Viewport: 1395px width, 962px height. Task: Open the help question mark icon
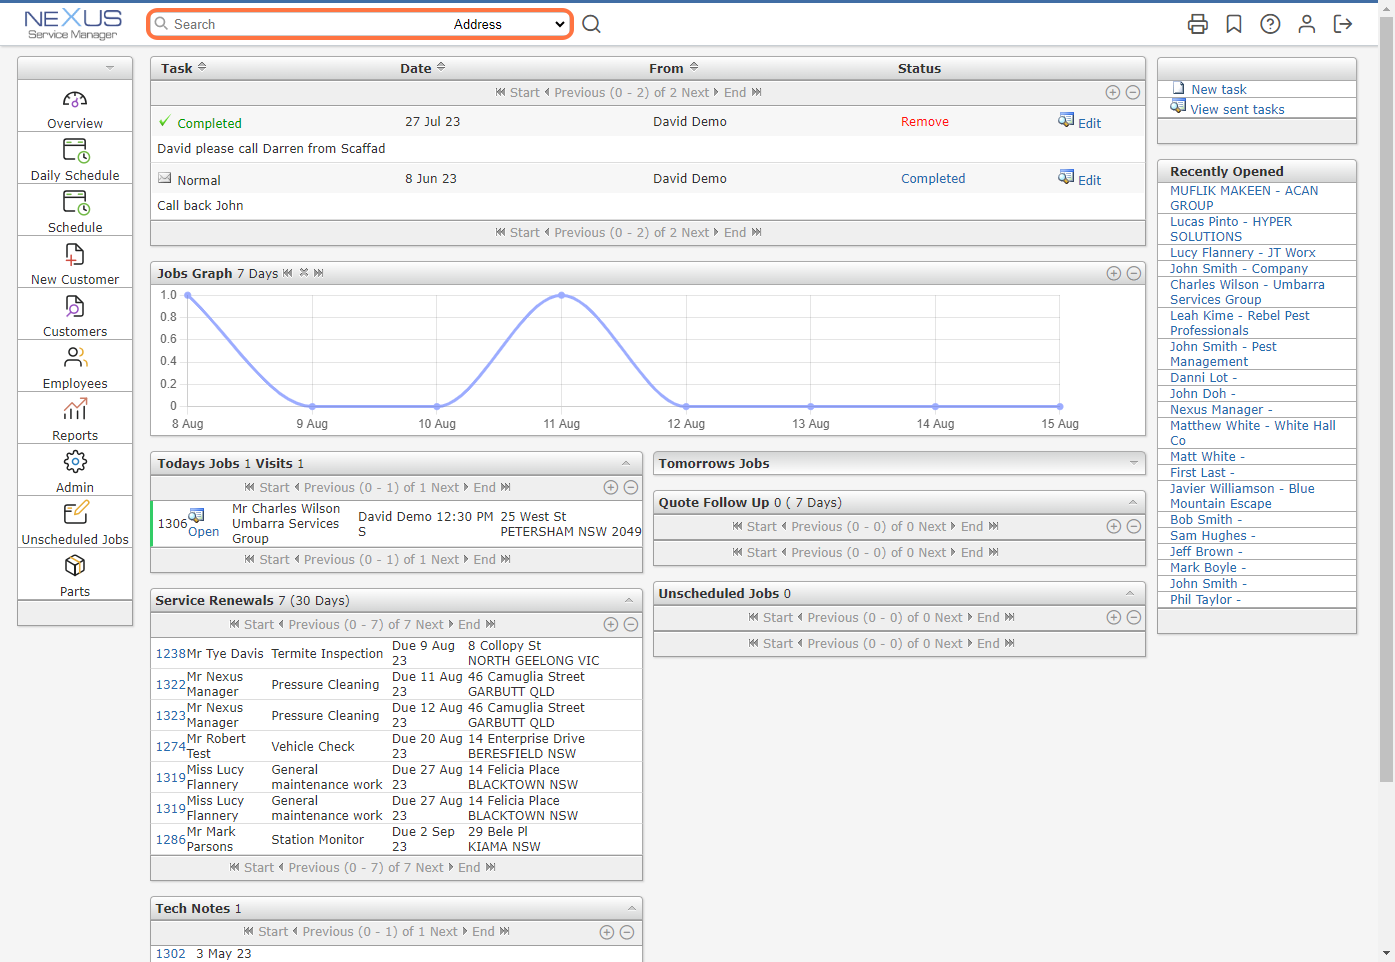click(x=1270, y=23)
